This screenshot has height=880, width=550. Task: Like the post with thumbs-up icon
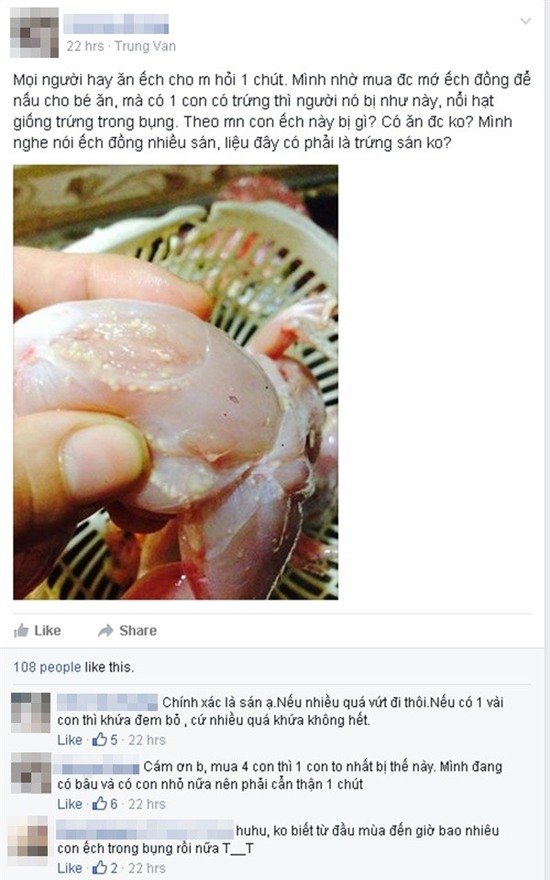click(x=37, y=630)
